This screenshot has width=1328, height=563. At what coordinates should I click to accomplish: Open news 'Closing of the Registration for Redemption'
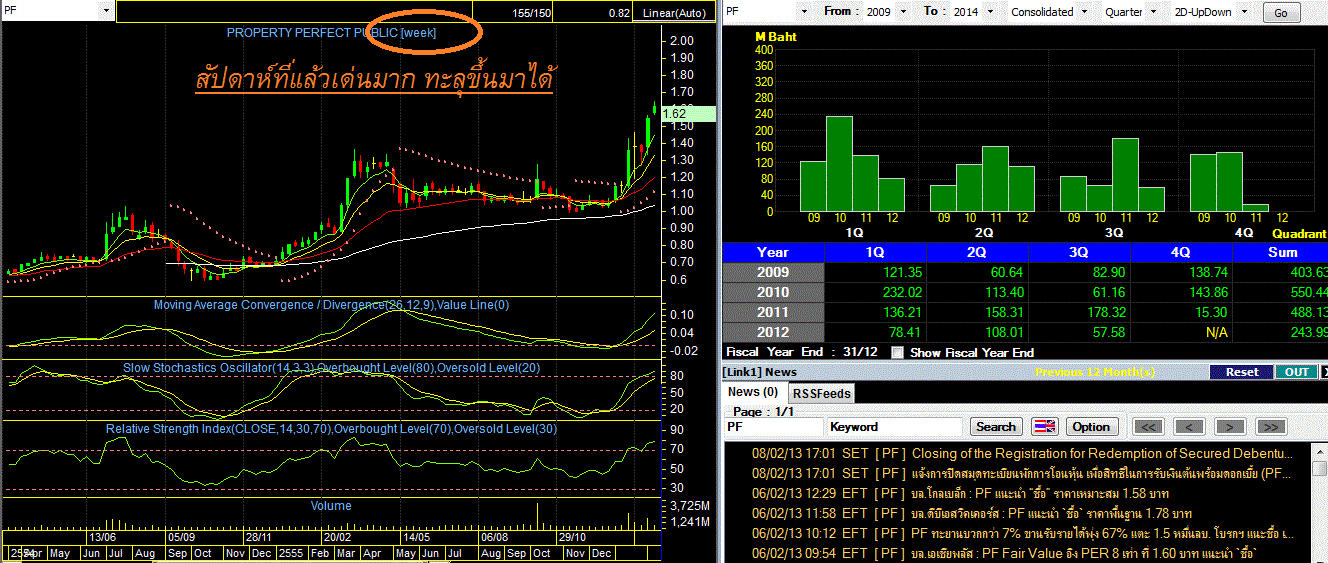1023,453
